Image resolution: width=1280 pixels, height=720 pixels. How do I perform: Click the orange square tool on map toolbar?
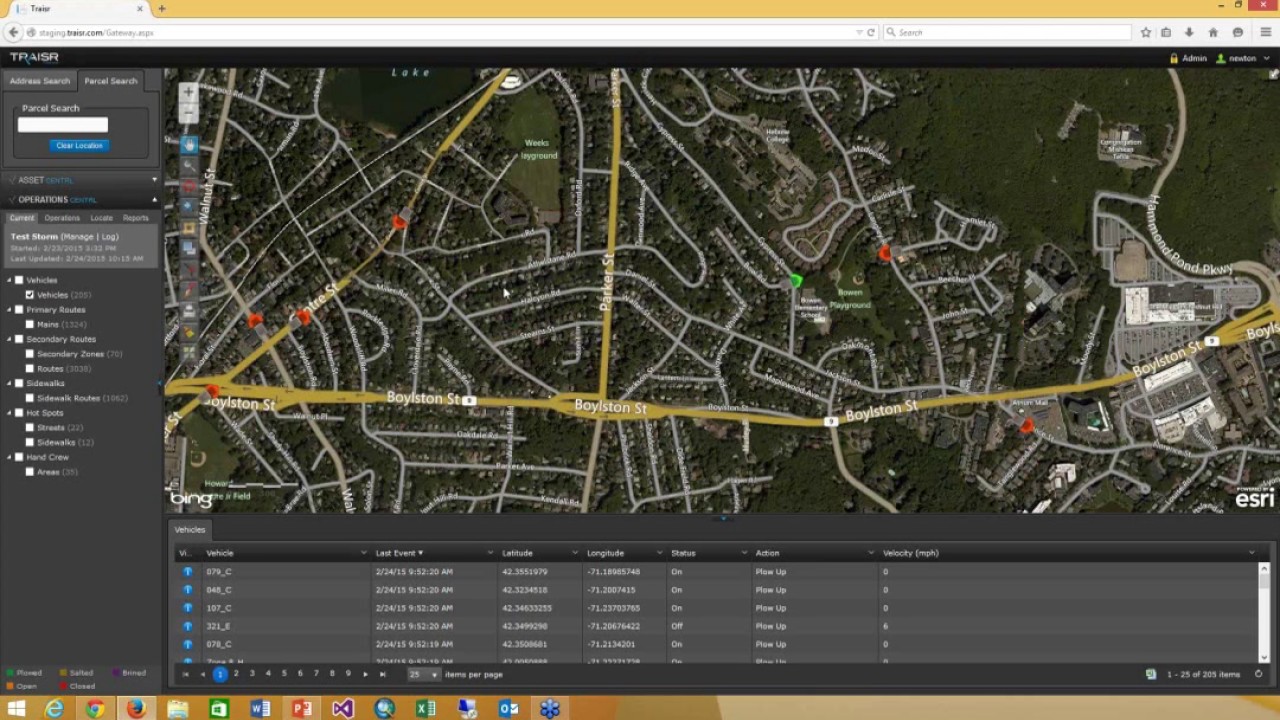coord(189,228)
